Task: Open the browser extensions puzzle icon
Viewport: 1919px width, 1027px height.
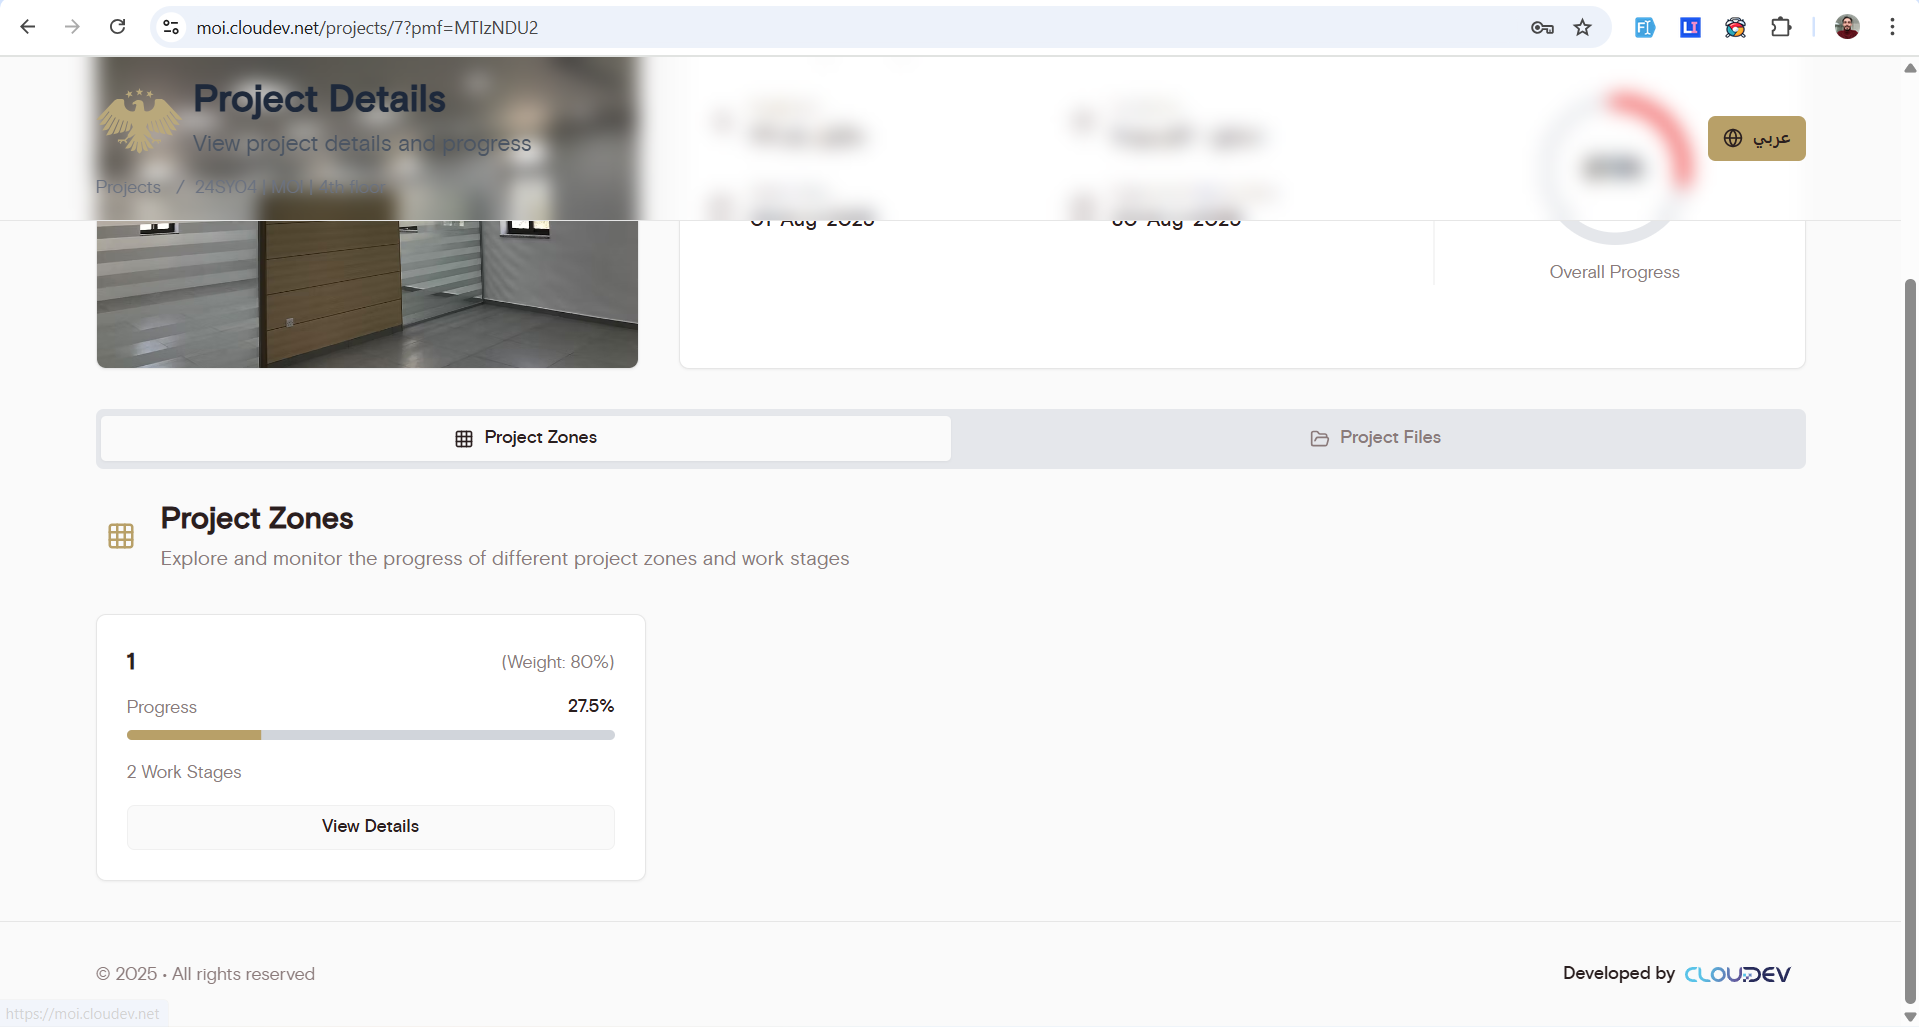Action: [1781, 27]
